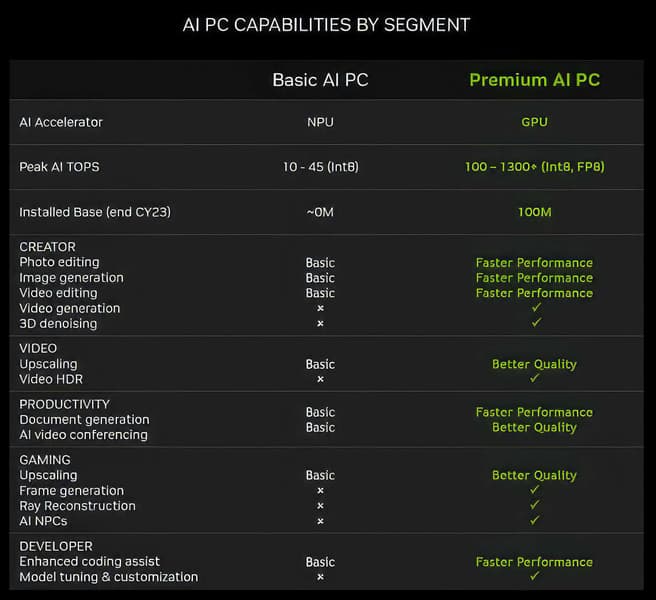Click the AI PC Capabilities by Segment title
The image size is (656, 600).
(x=327, y=24)
